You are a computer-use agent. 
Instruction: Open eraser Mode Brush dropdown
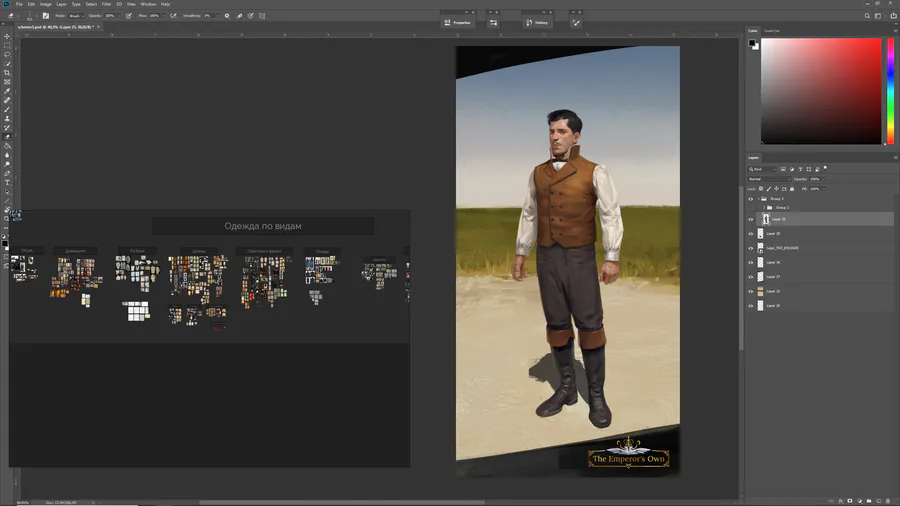[x=75, y=16]
